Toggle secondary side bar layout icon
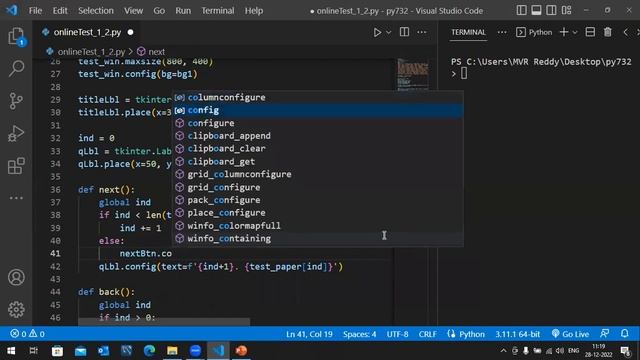The image size is (640, 360). (x=551, y=10)
